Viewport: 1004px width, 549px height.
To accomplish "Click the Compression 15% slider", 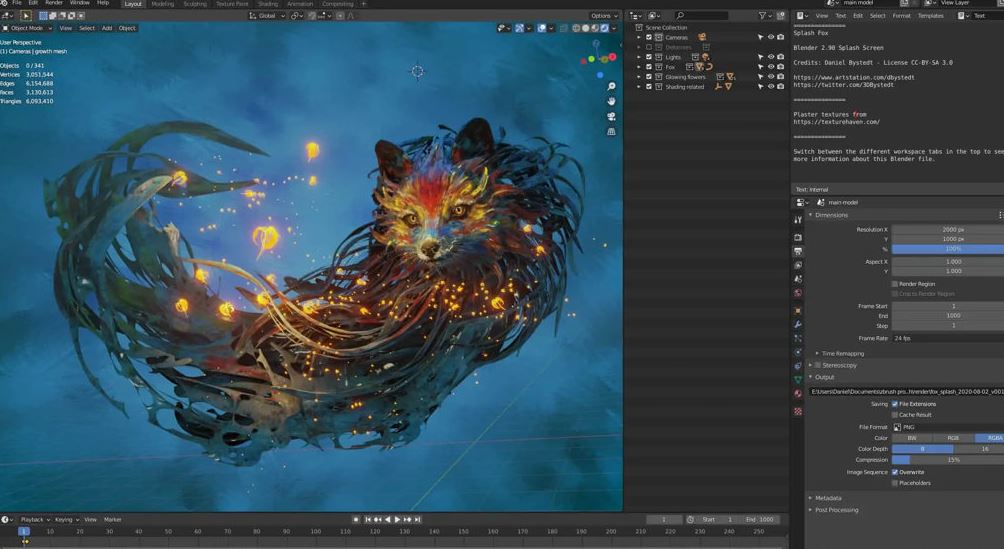I will pos(948,460).
